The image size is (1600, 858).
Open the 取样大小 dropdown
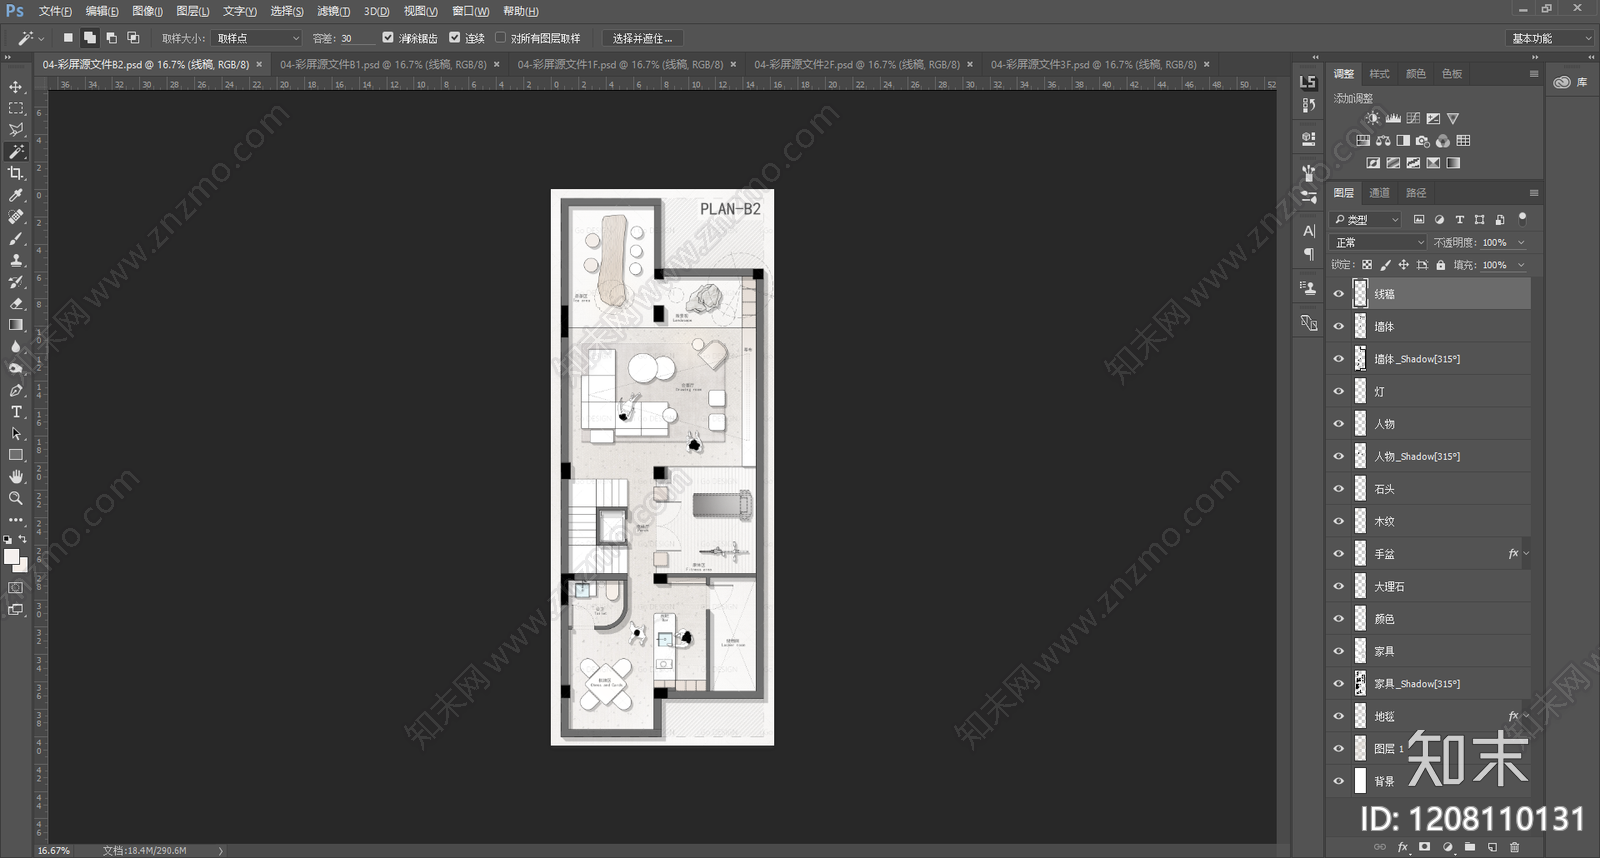click(257, 38)
